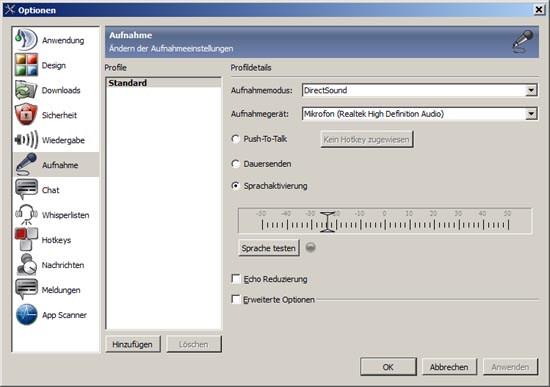Click the Anwenden button

(510, 367)
